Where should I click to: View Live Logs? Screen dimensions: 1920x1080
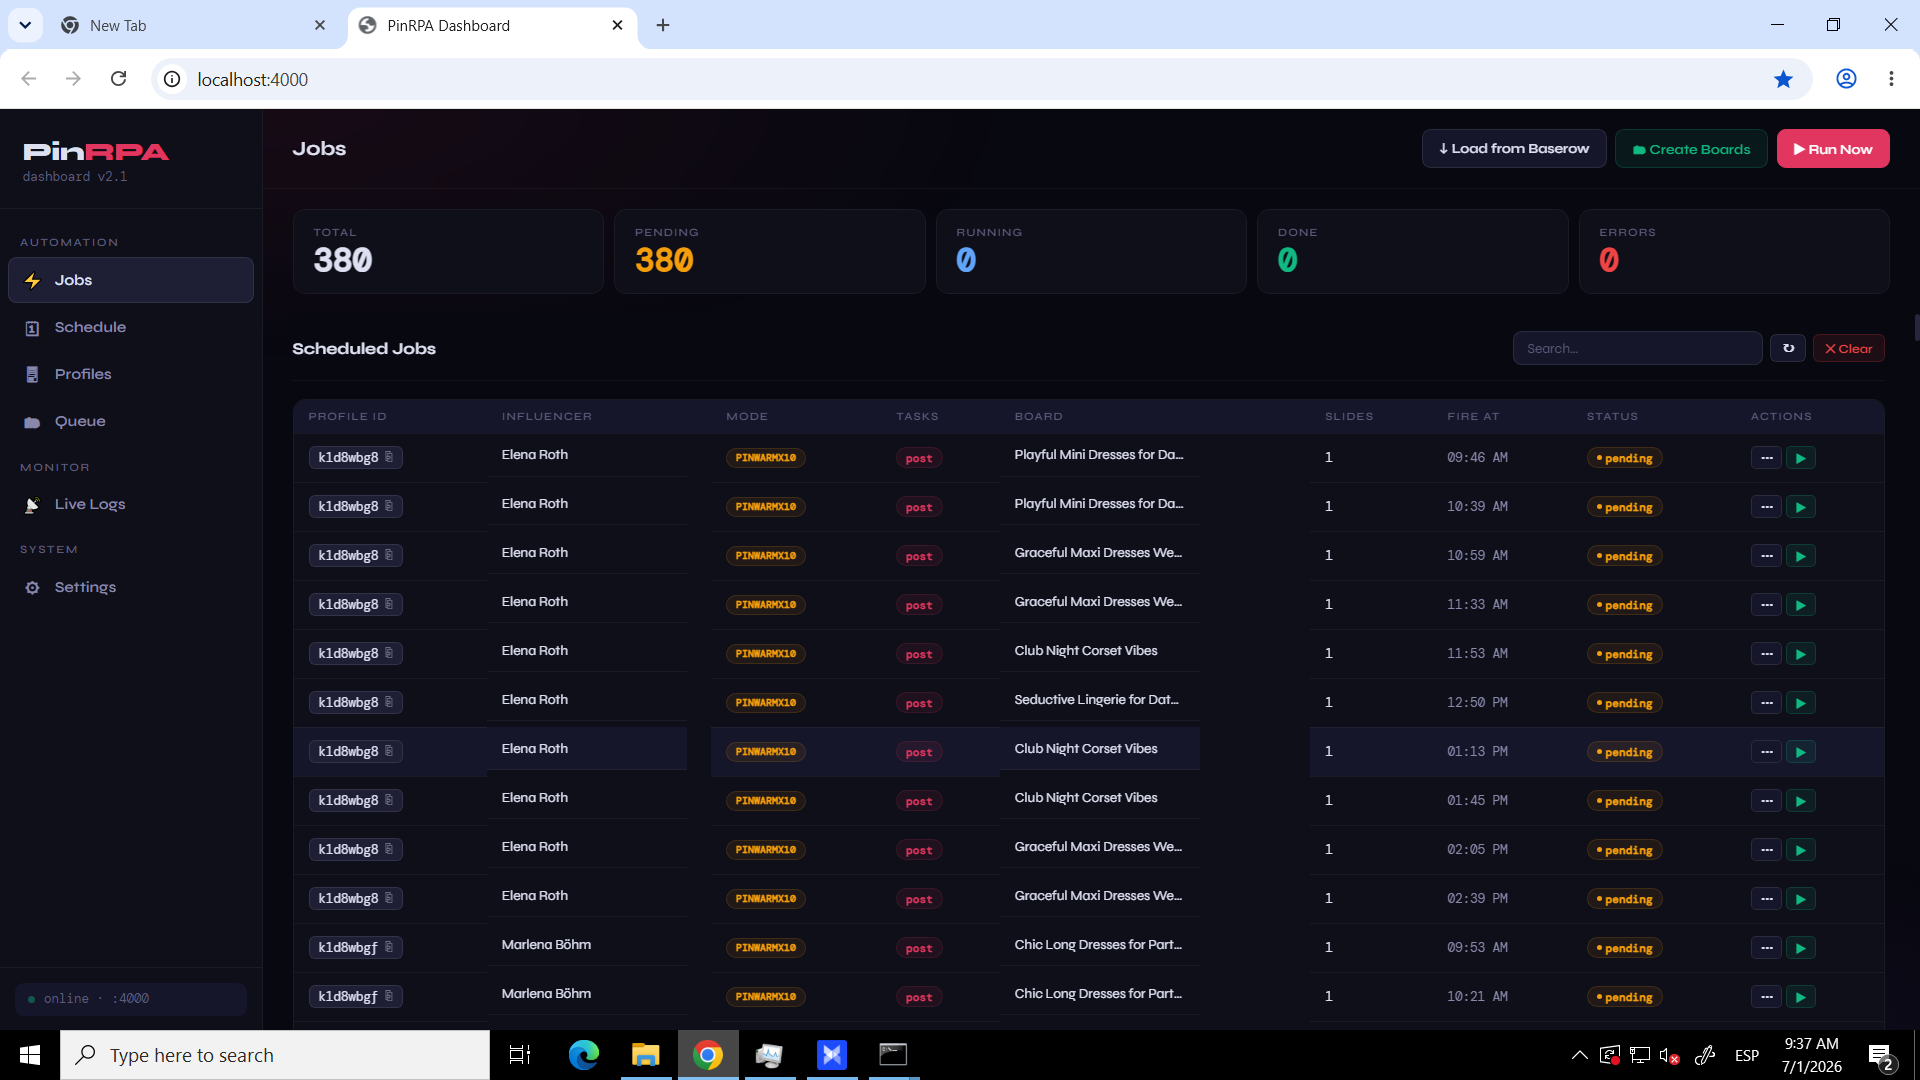pyautogui.click(x=131, y=504)
